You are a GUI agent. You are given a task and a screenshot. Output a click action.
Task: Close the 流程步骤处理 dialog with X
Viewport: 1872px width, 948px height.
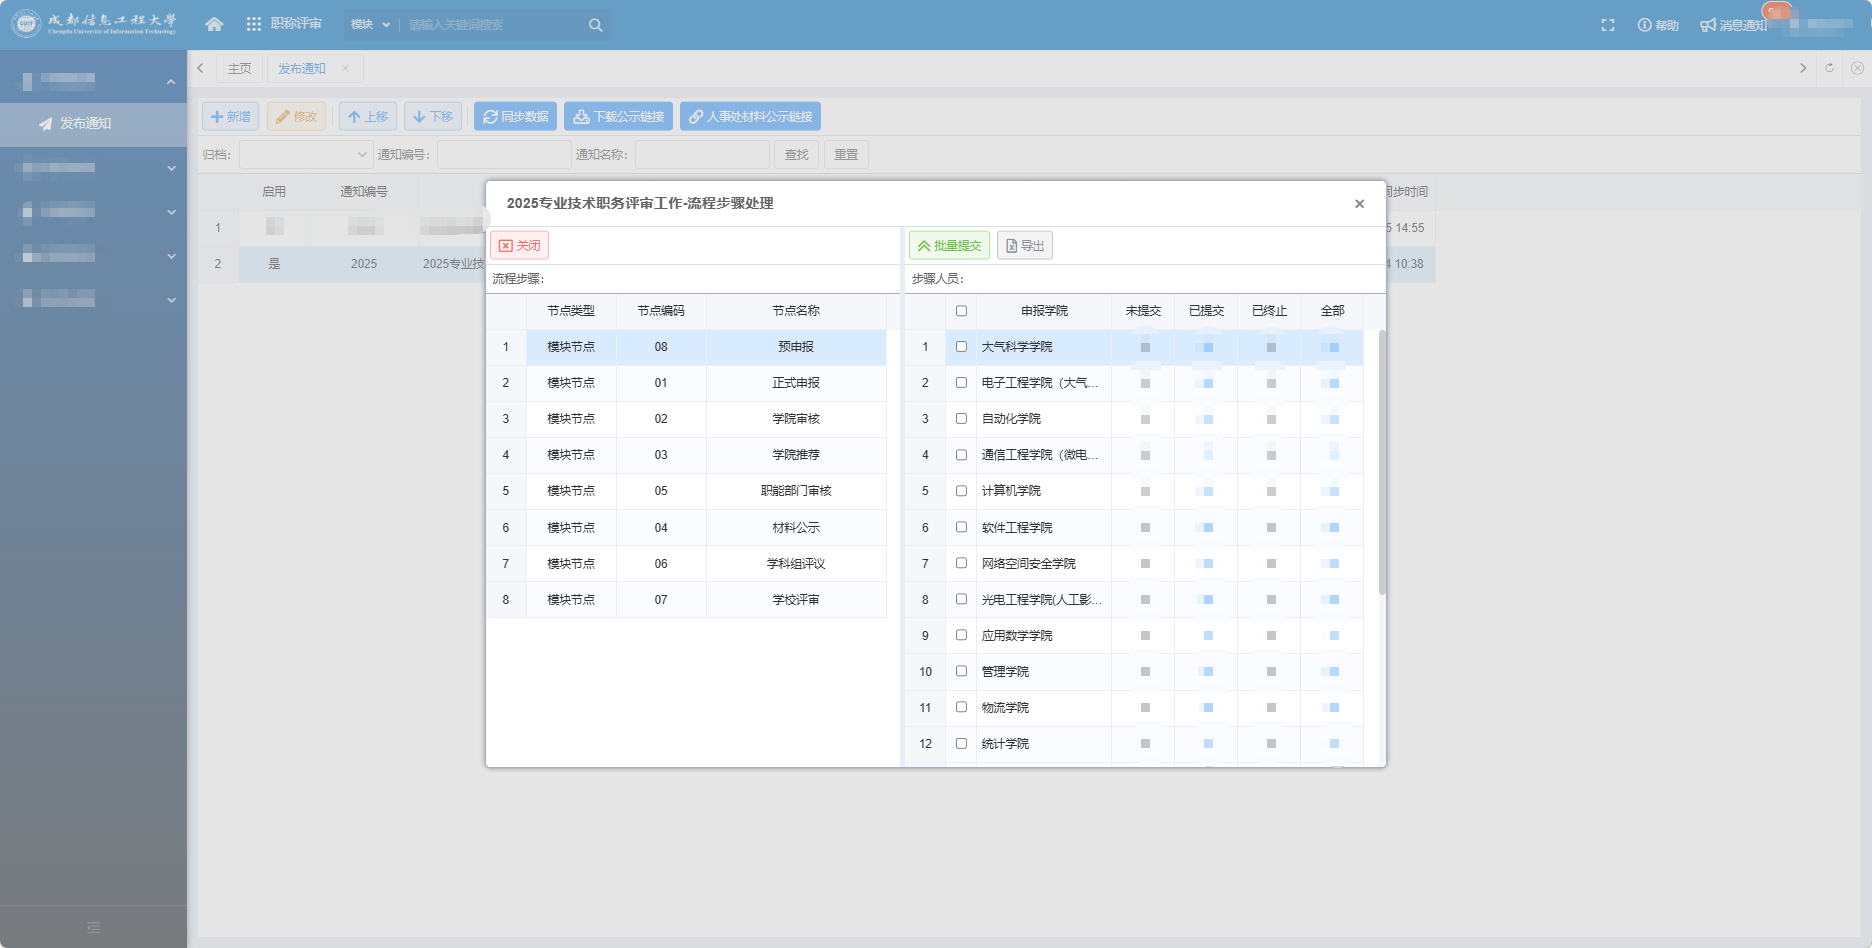[x=1359, y=204]
